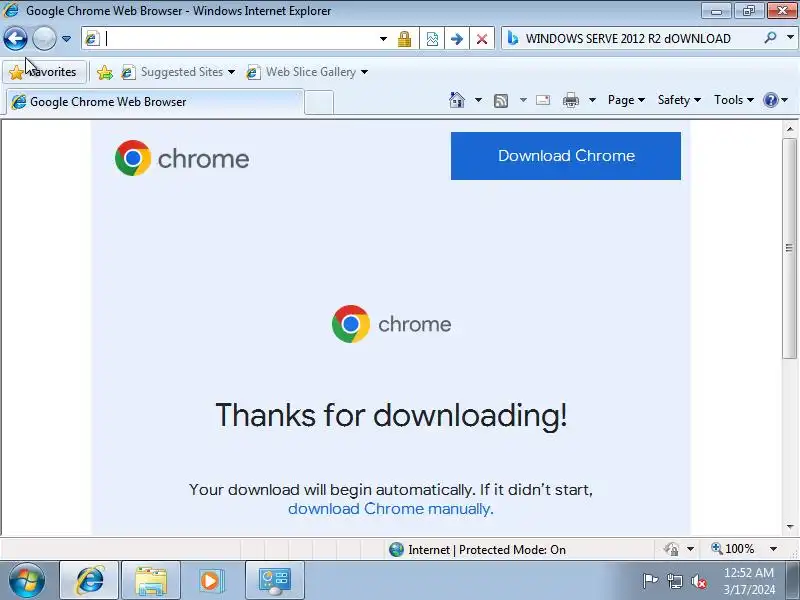Click the 100% zoom level button
Image resolution: width=800 pixels, height=600 pixels.
733,549
